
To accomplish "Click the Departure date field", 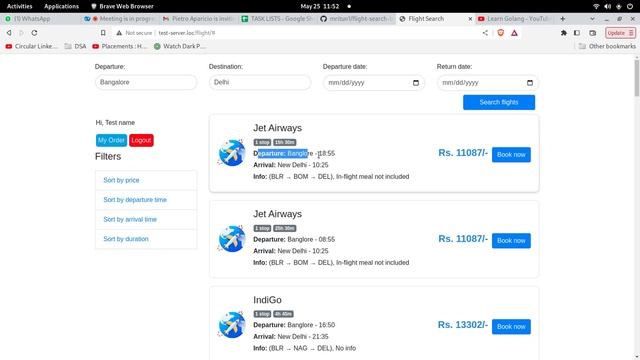I will (x=373, y=83).
